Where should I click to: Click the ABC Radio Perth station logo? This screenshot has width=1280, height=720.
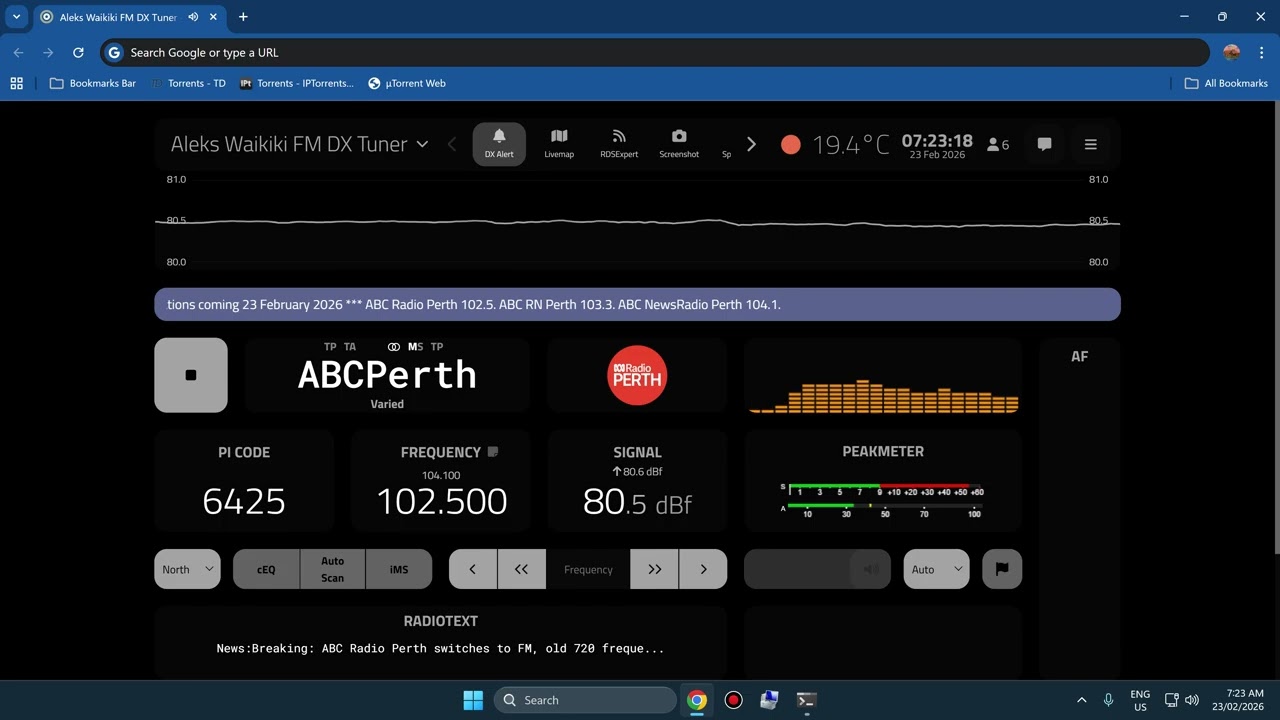point(637,376)
